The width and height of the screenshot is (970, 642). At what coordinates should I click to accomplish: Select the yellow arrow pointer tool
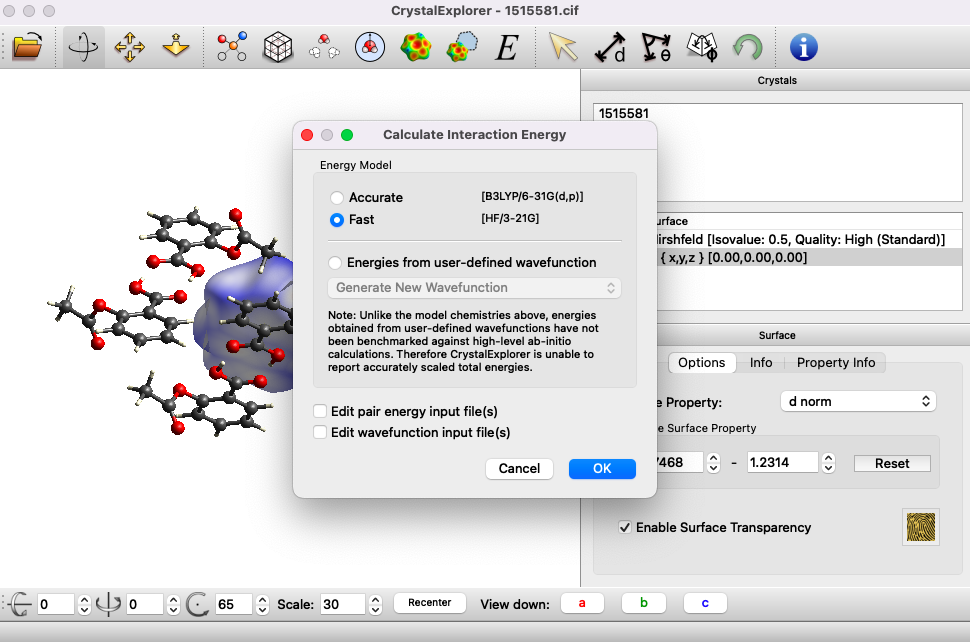click(x=563, y=47)
